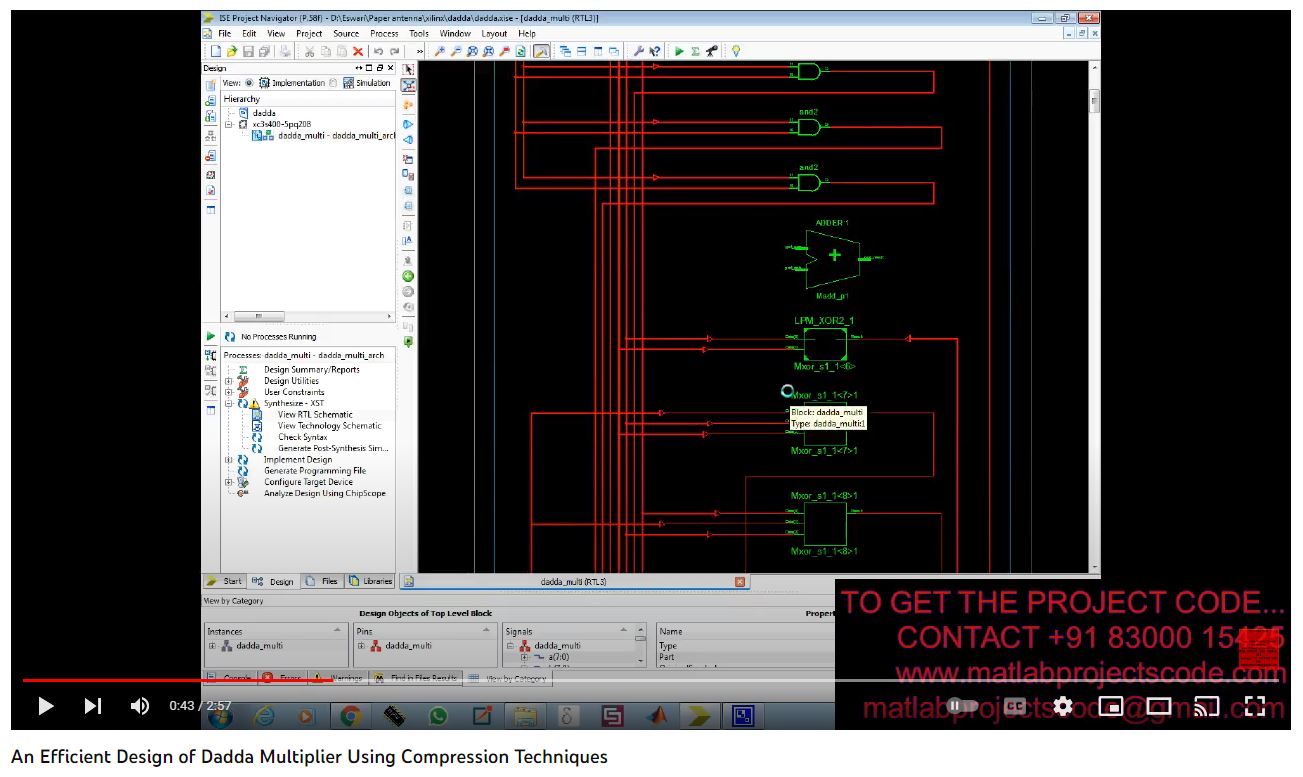Toggle video autoplay switch
Image resolution: width=1303 pixels, height=777 pixels.
coord(962,706)
